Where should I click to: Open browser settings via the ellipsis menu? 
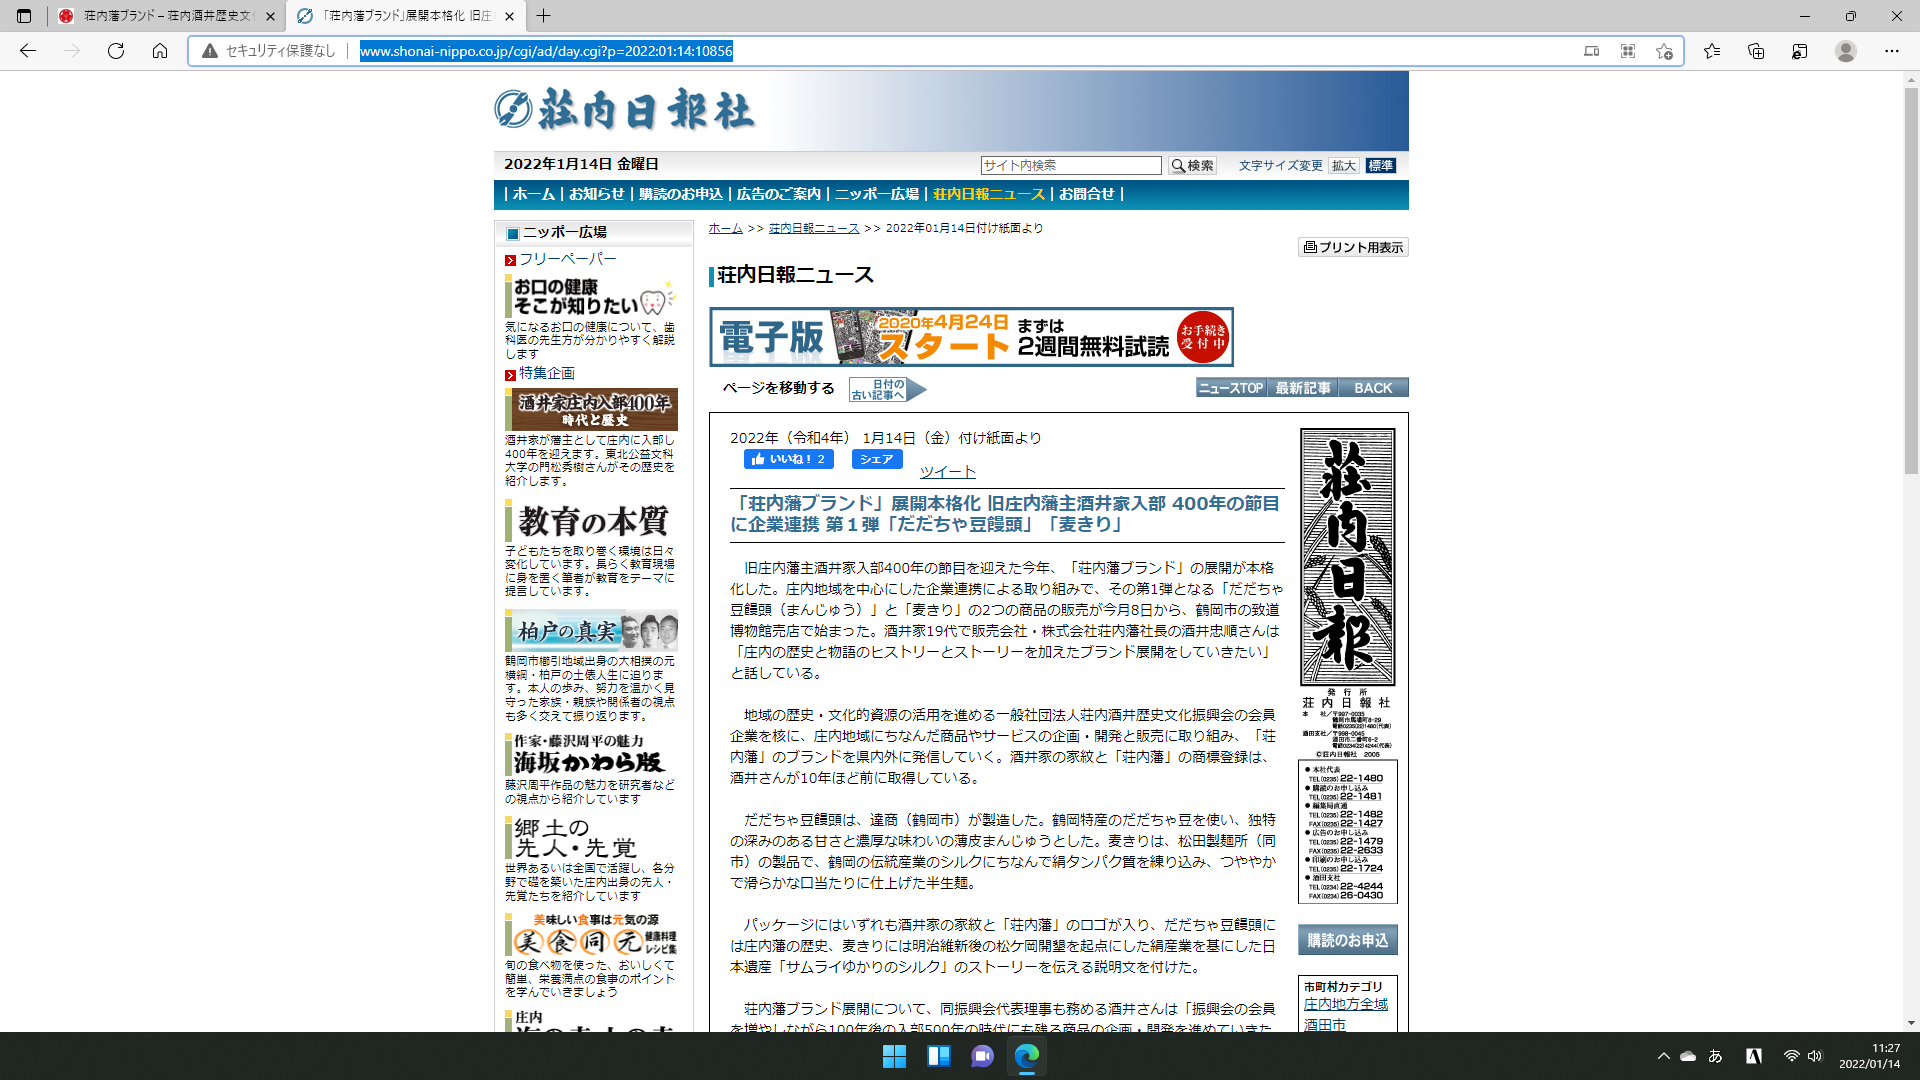click(x=1890, y=50)
